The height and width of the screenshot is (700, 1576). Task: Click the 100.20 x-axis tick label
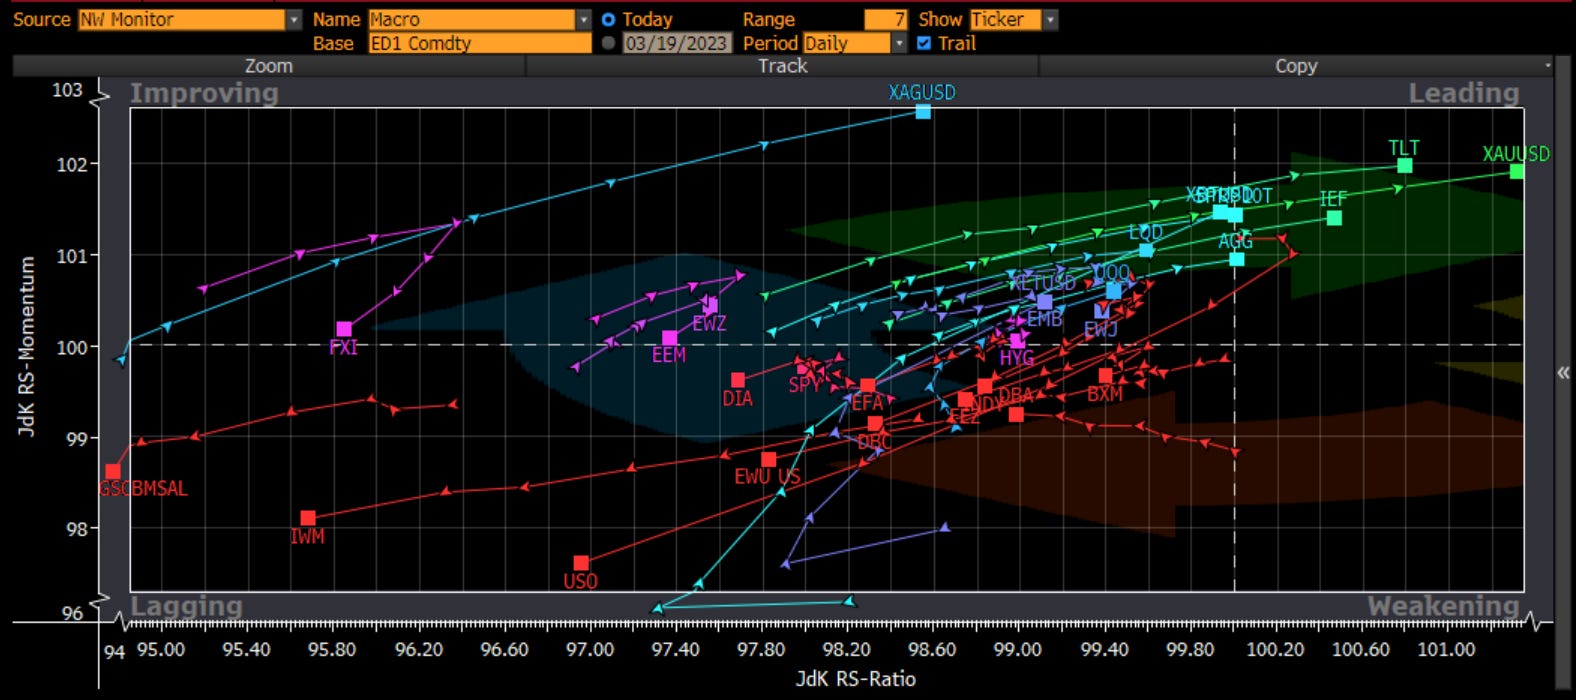pyautogui.click(x=1275, y=649)
